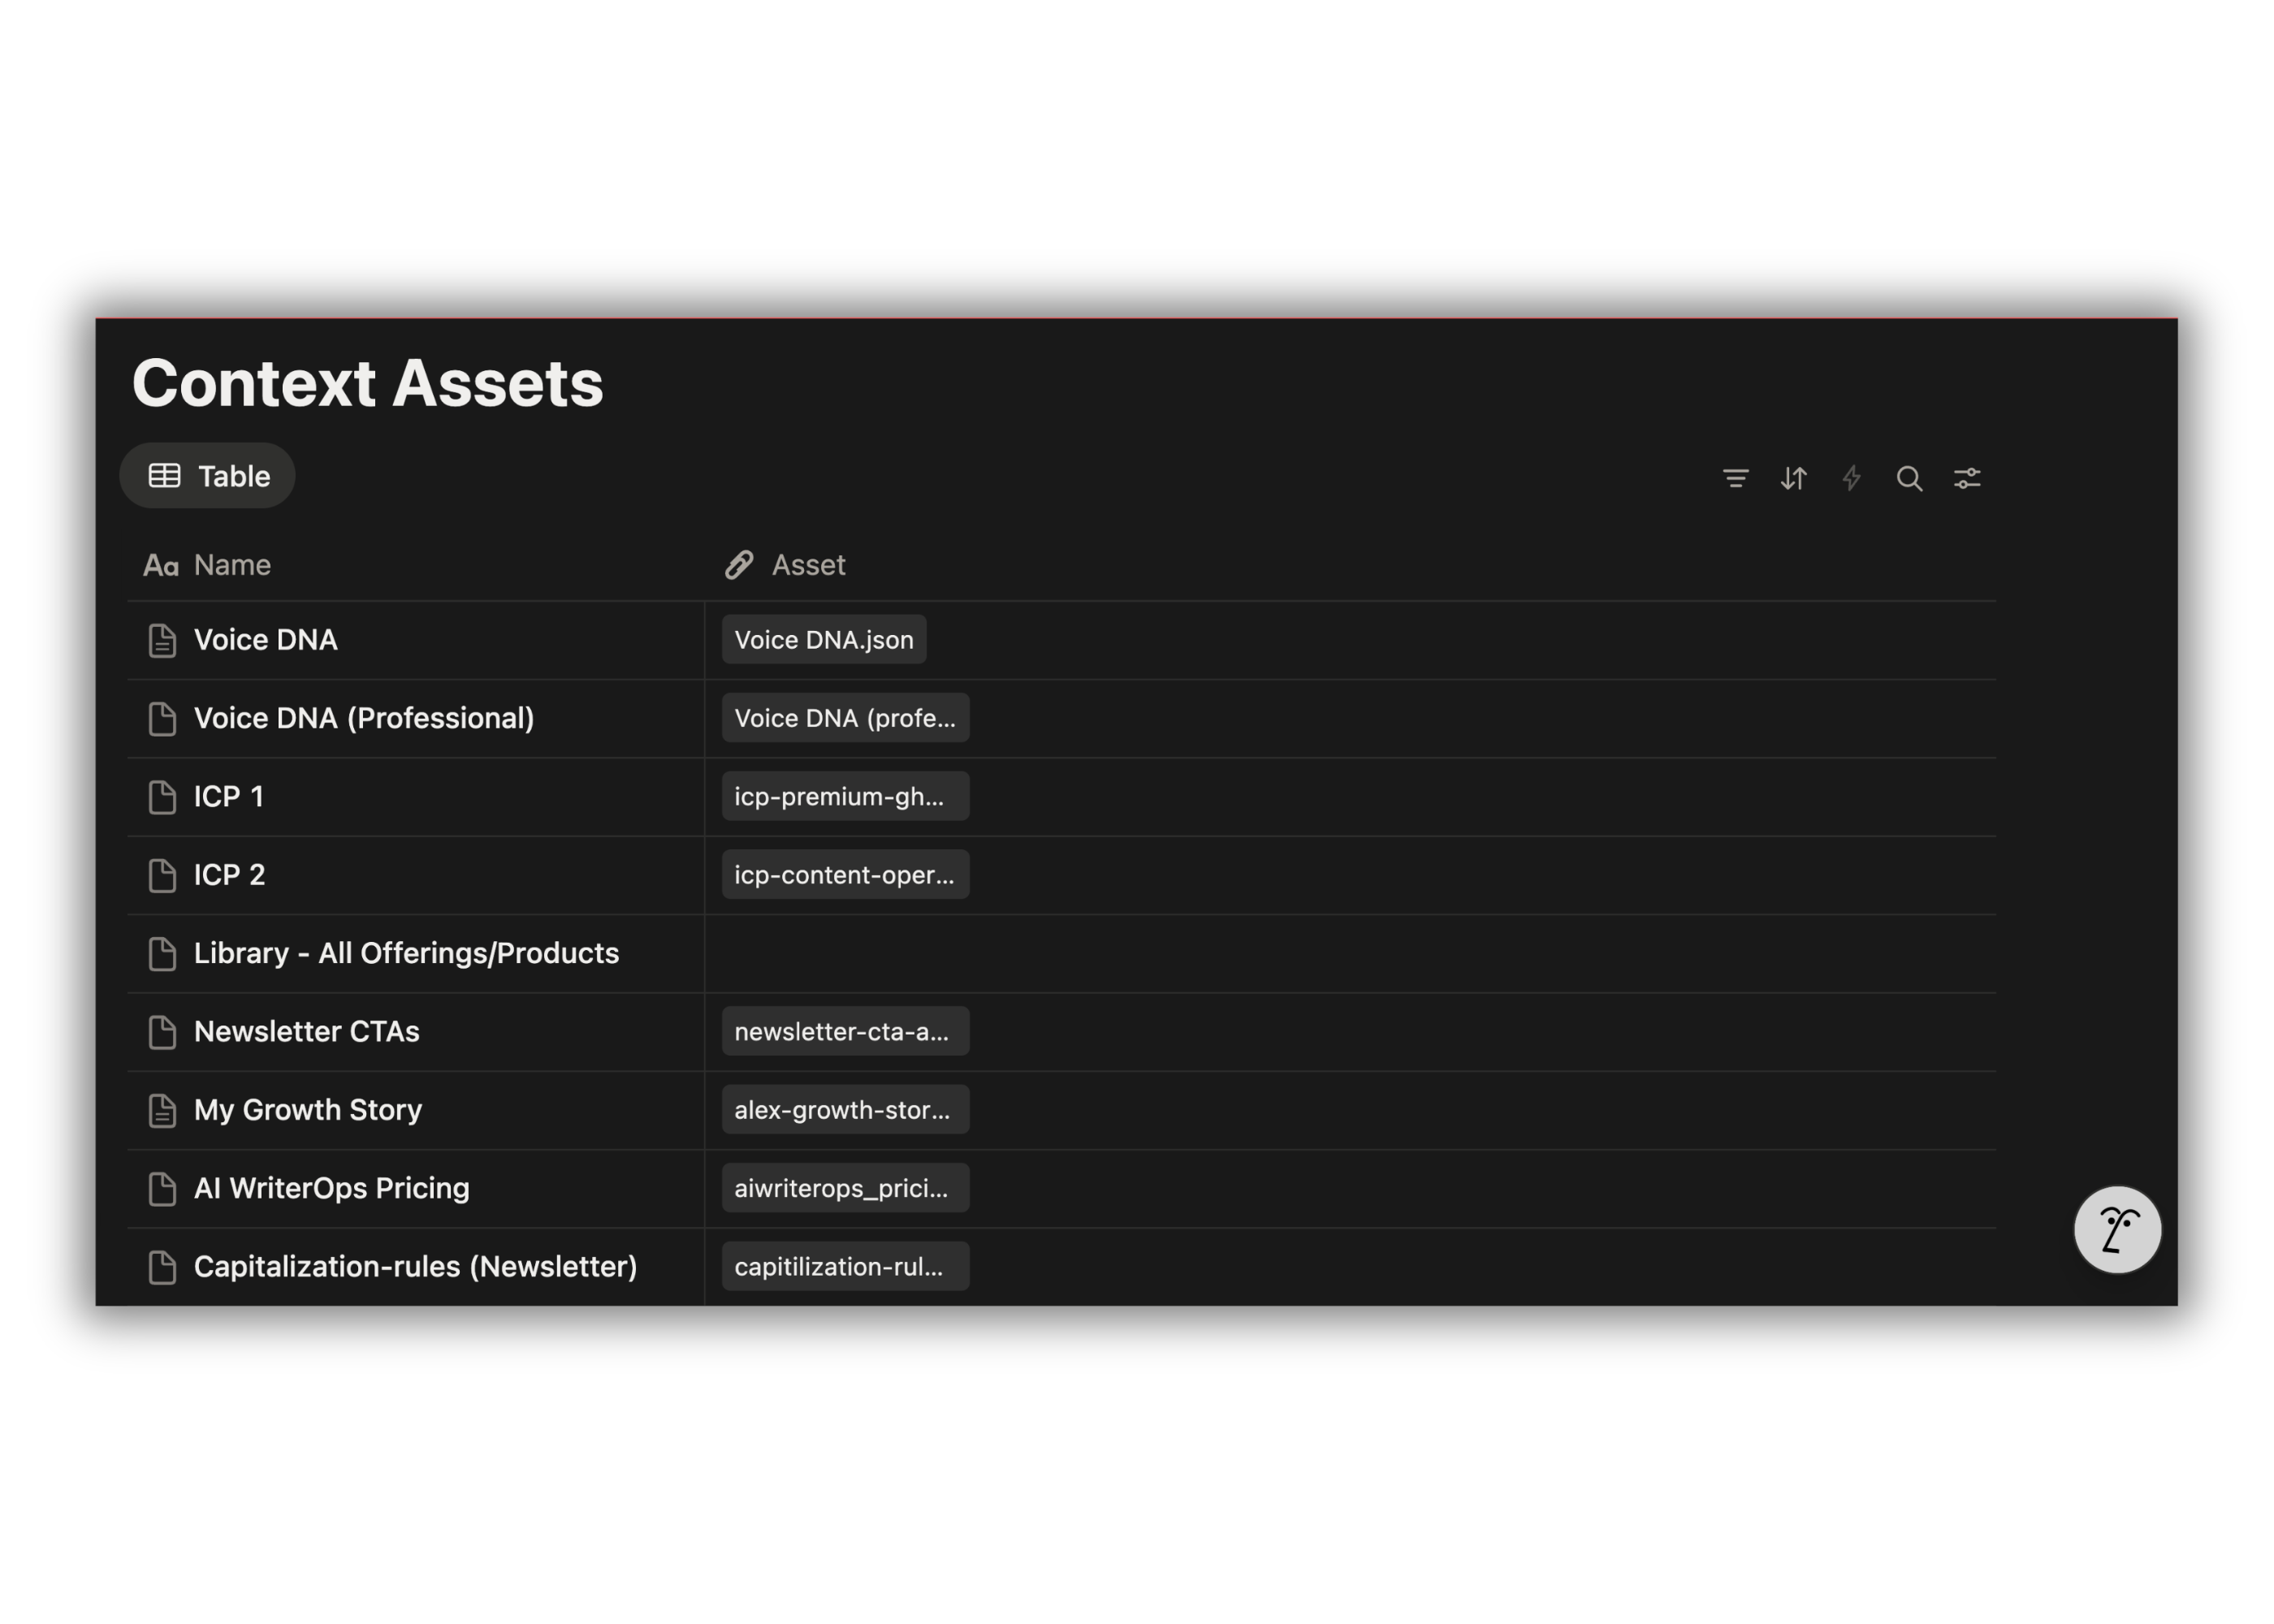The image size is (2274, 1624).
Task: Open the ICP 2 page
Action: pos(229,875)
